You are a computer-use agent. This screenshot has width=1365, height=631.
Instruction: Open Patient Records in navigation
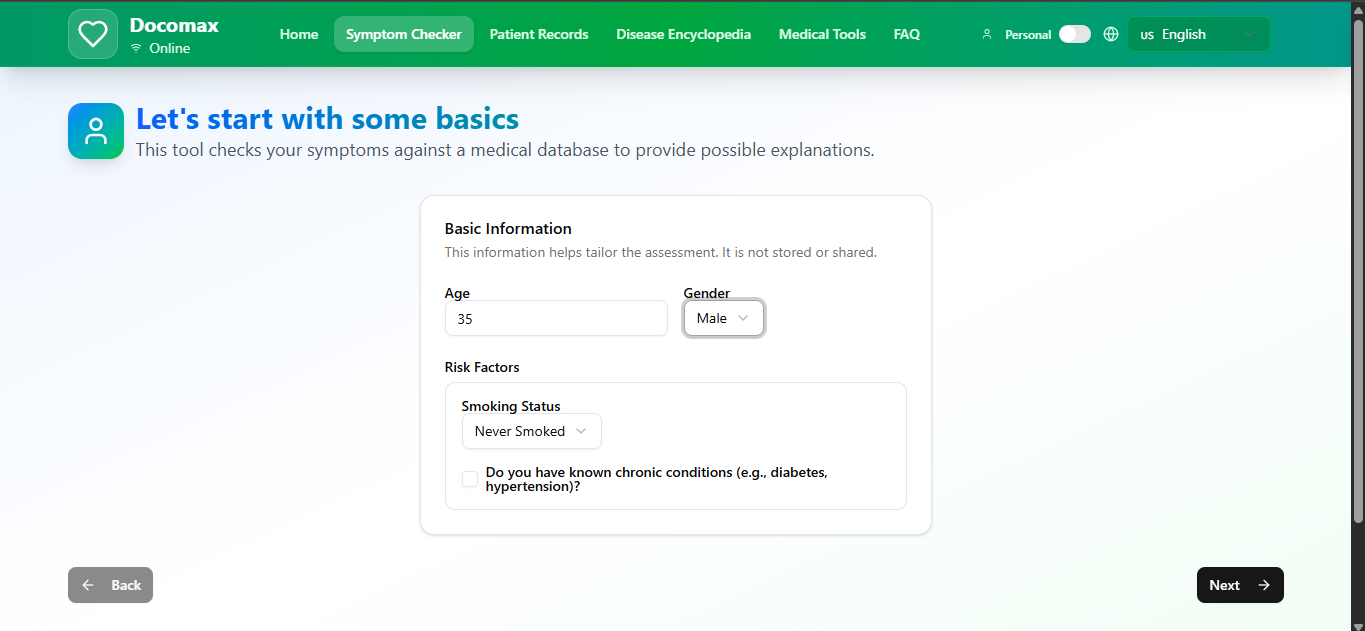(x=539, y=34)
